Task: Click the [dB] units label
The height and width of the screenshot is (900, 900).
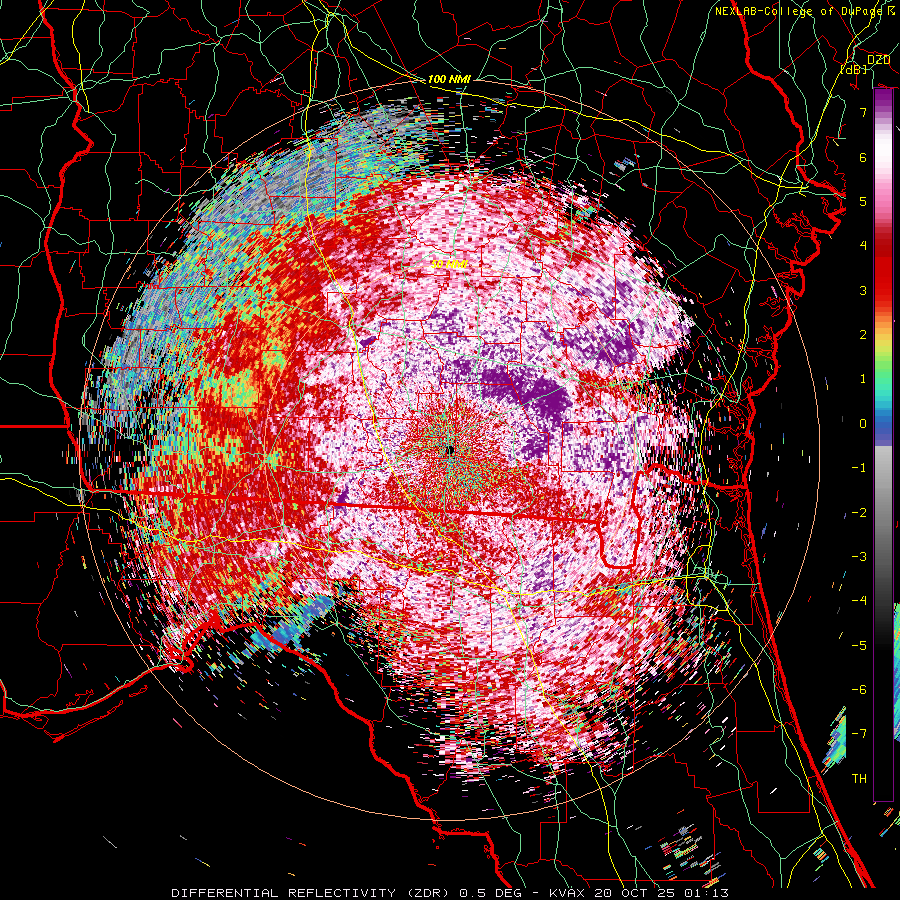Action: (854, 69)
